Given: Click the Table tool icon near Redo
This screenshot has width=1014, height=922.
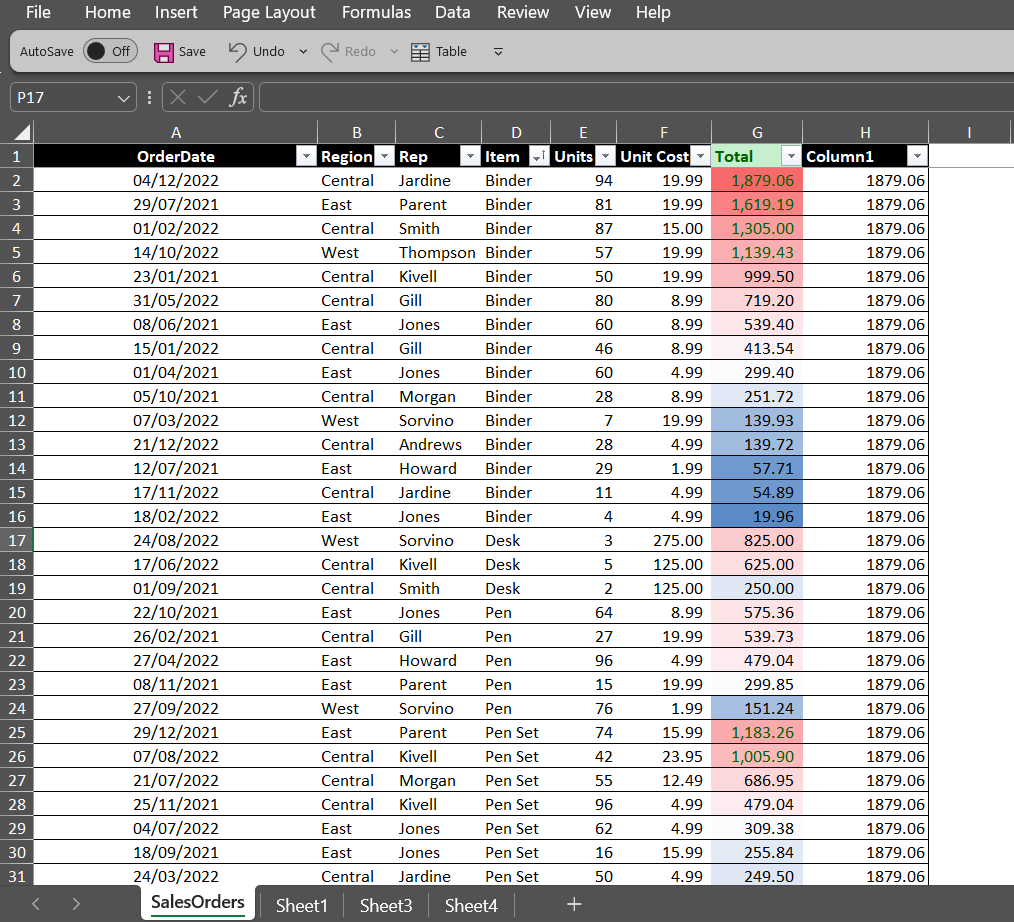Looking at the screenshot, I should click(420, 51).
